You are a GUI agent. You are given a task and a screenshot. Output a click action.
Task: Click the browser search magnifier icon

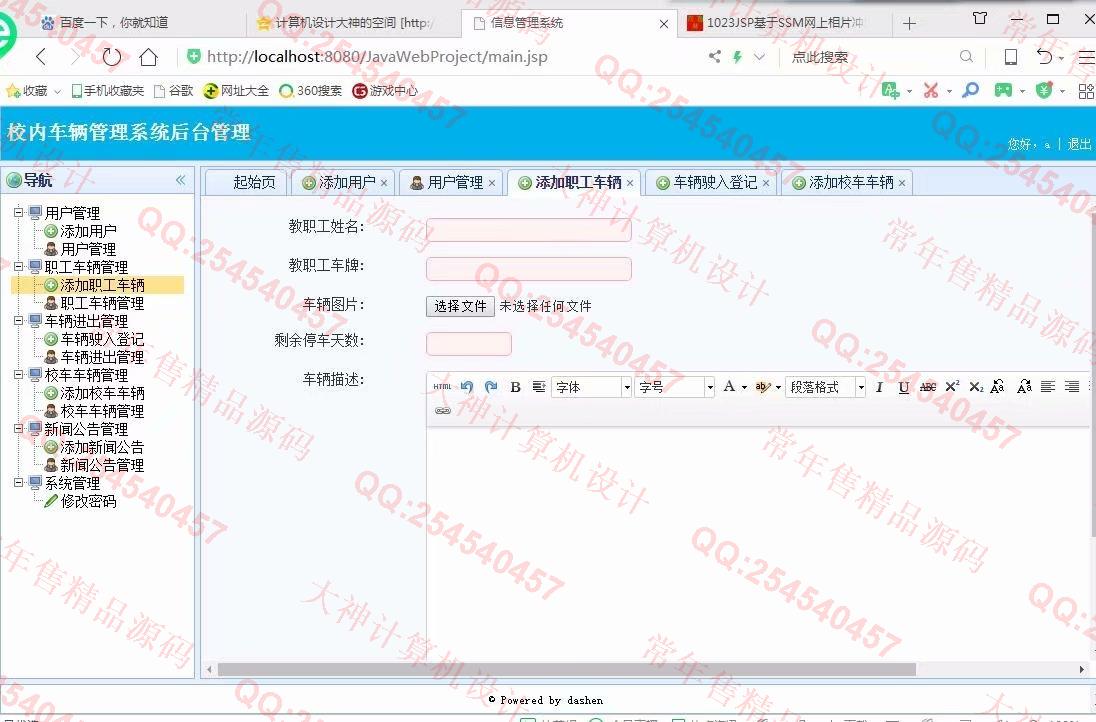tap(966, 57)
